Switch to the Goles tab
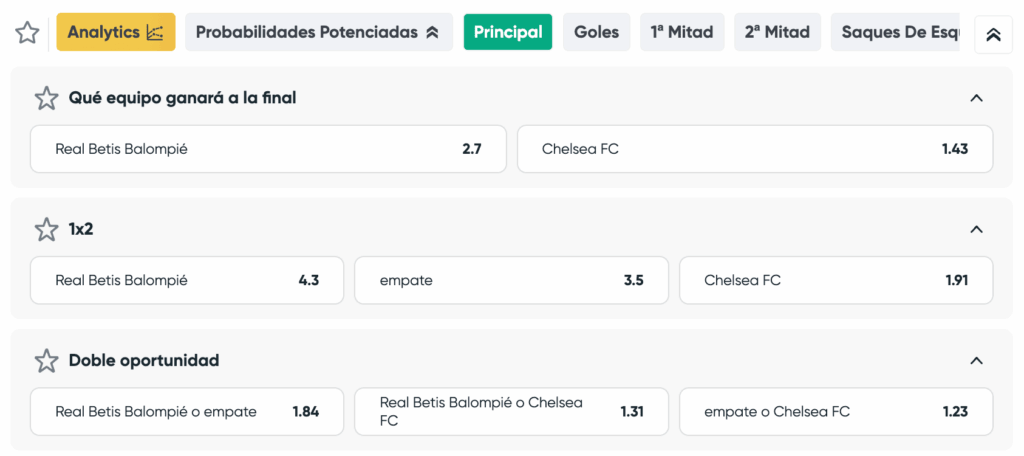The width and height of the screenshot is (1024, 456). [x=597, y=32]
